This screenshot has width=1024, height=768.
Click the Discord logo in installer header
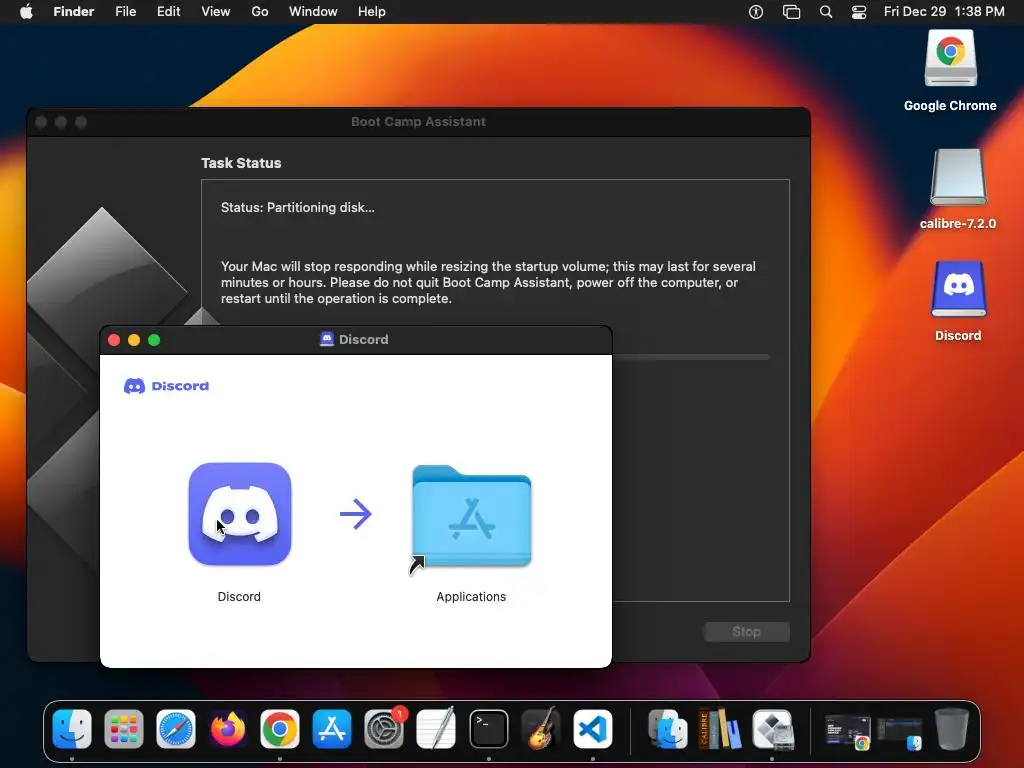(167, 386)
